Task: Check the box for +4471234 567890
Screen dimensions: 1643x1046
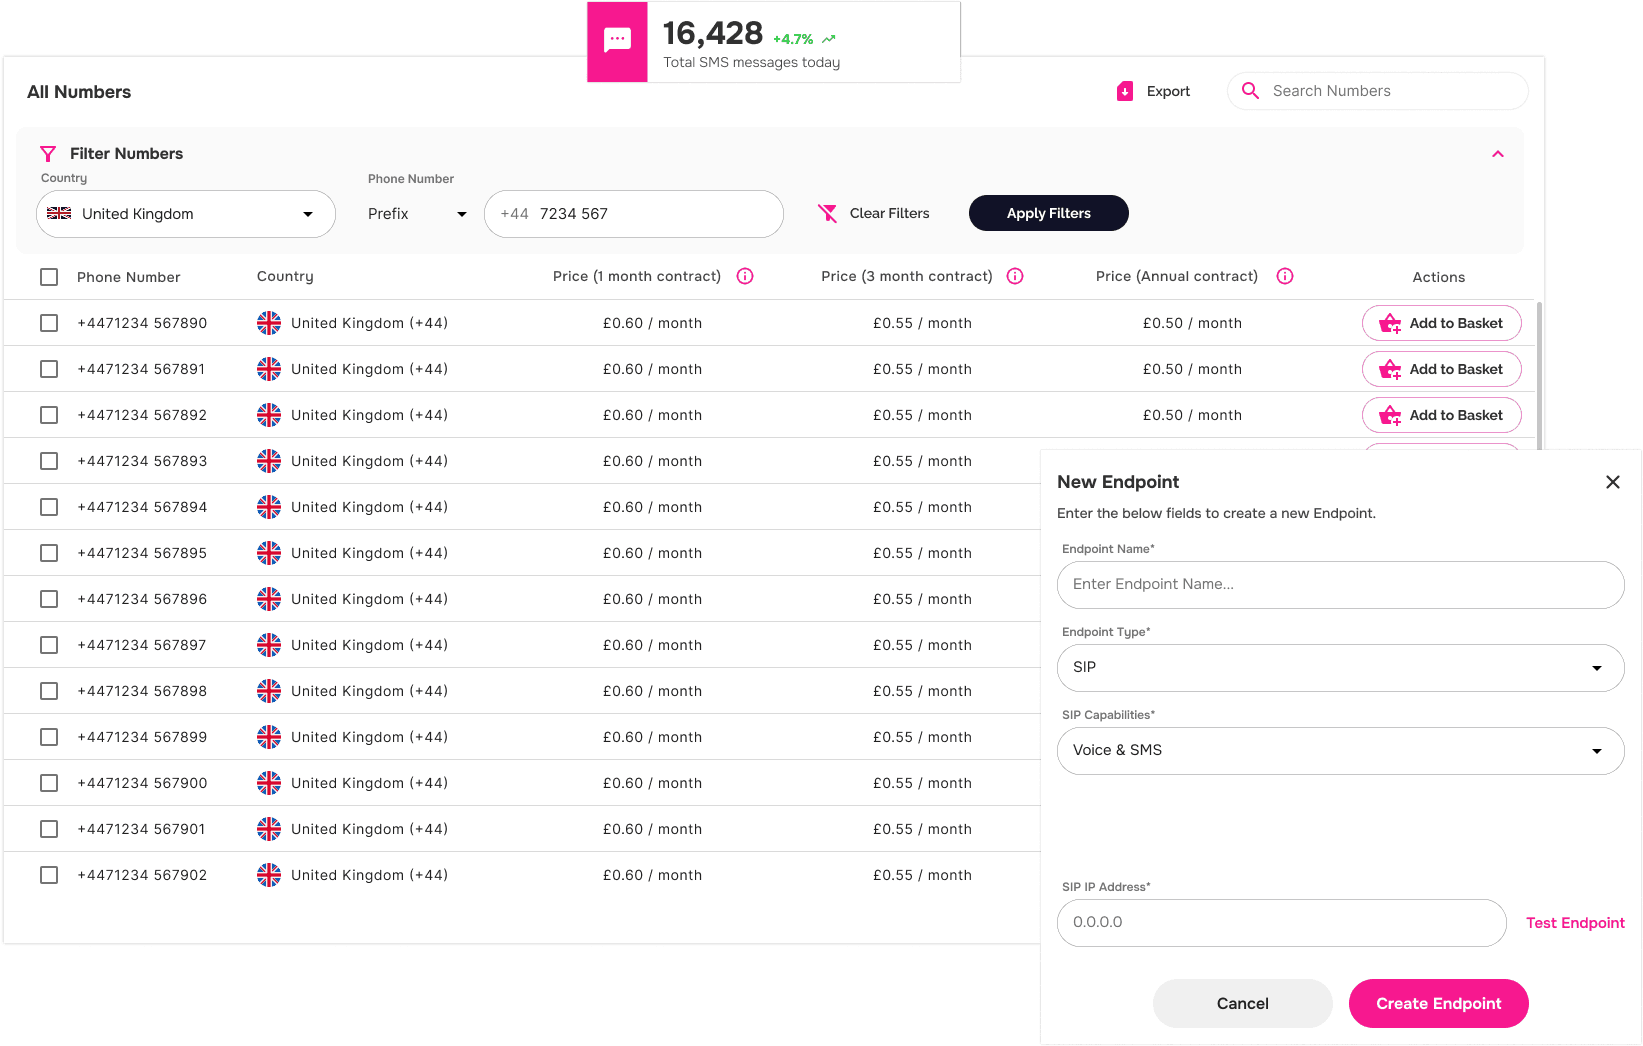Action: click(x=49, y=323)
